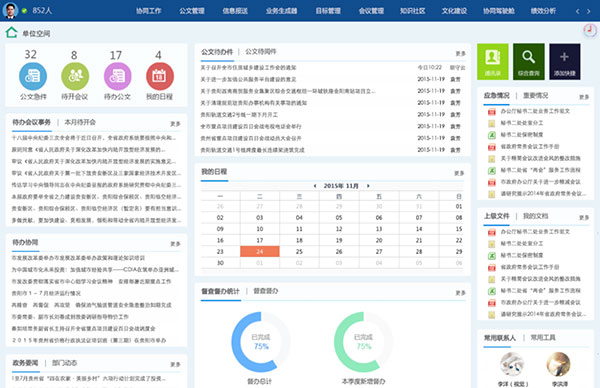Open the 我的日程 red calendar icon

click(160, 76)
